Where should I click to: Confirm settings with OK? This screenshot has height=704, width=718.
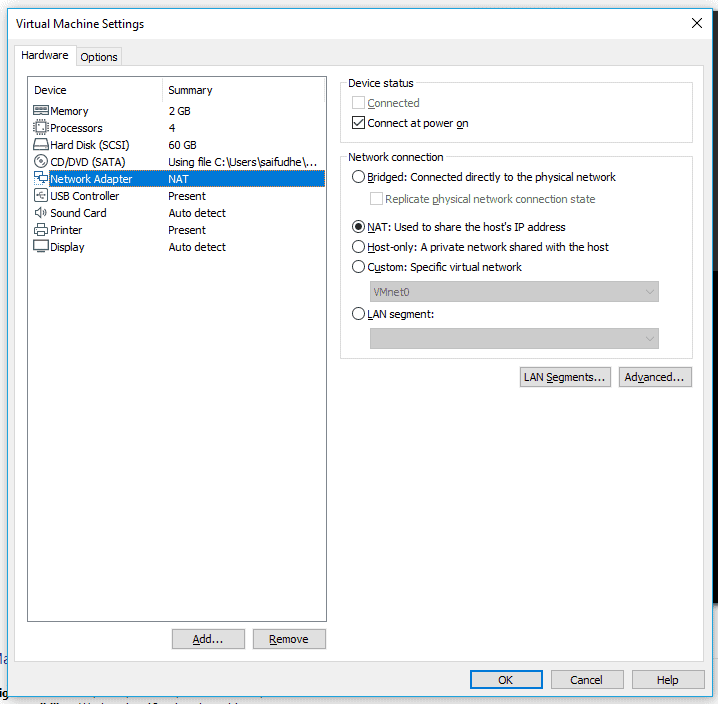click(506, 680)
